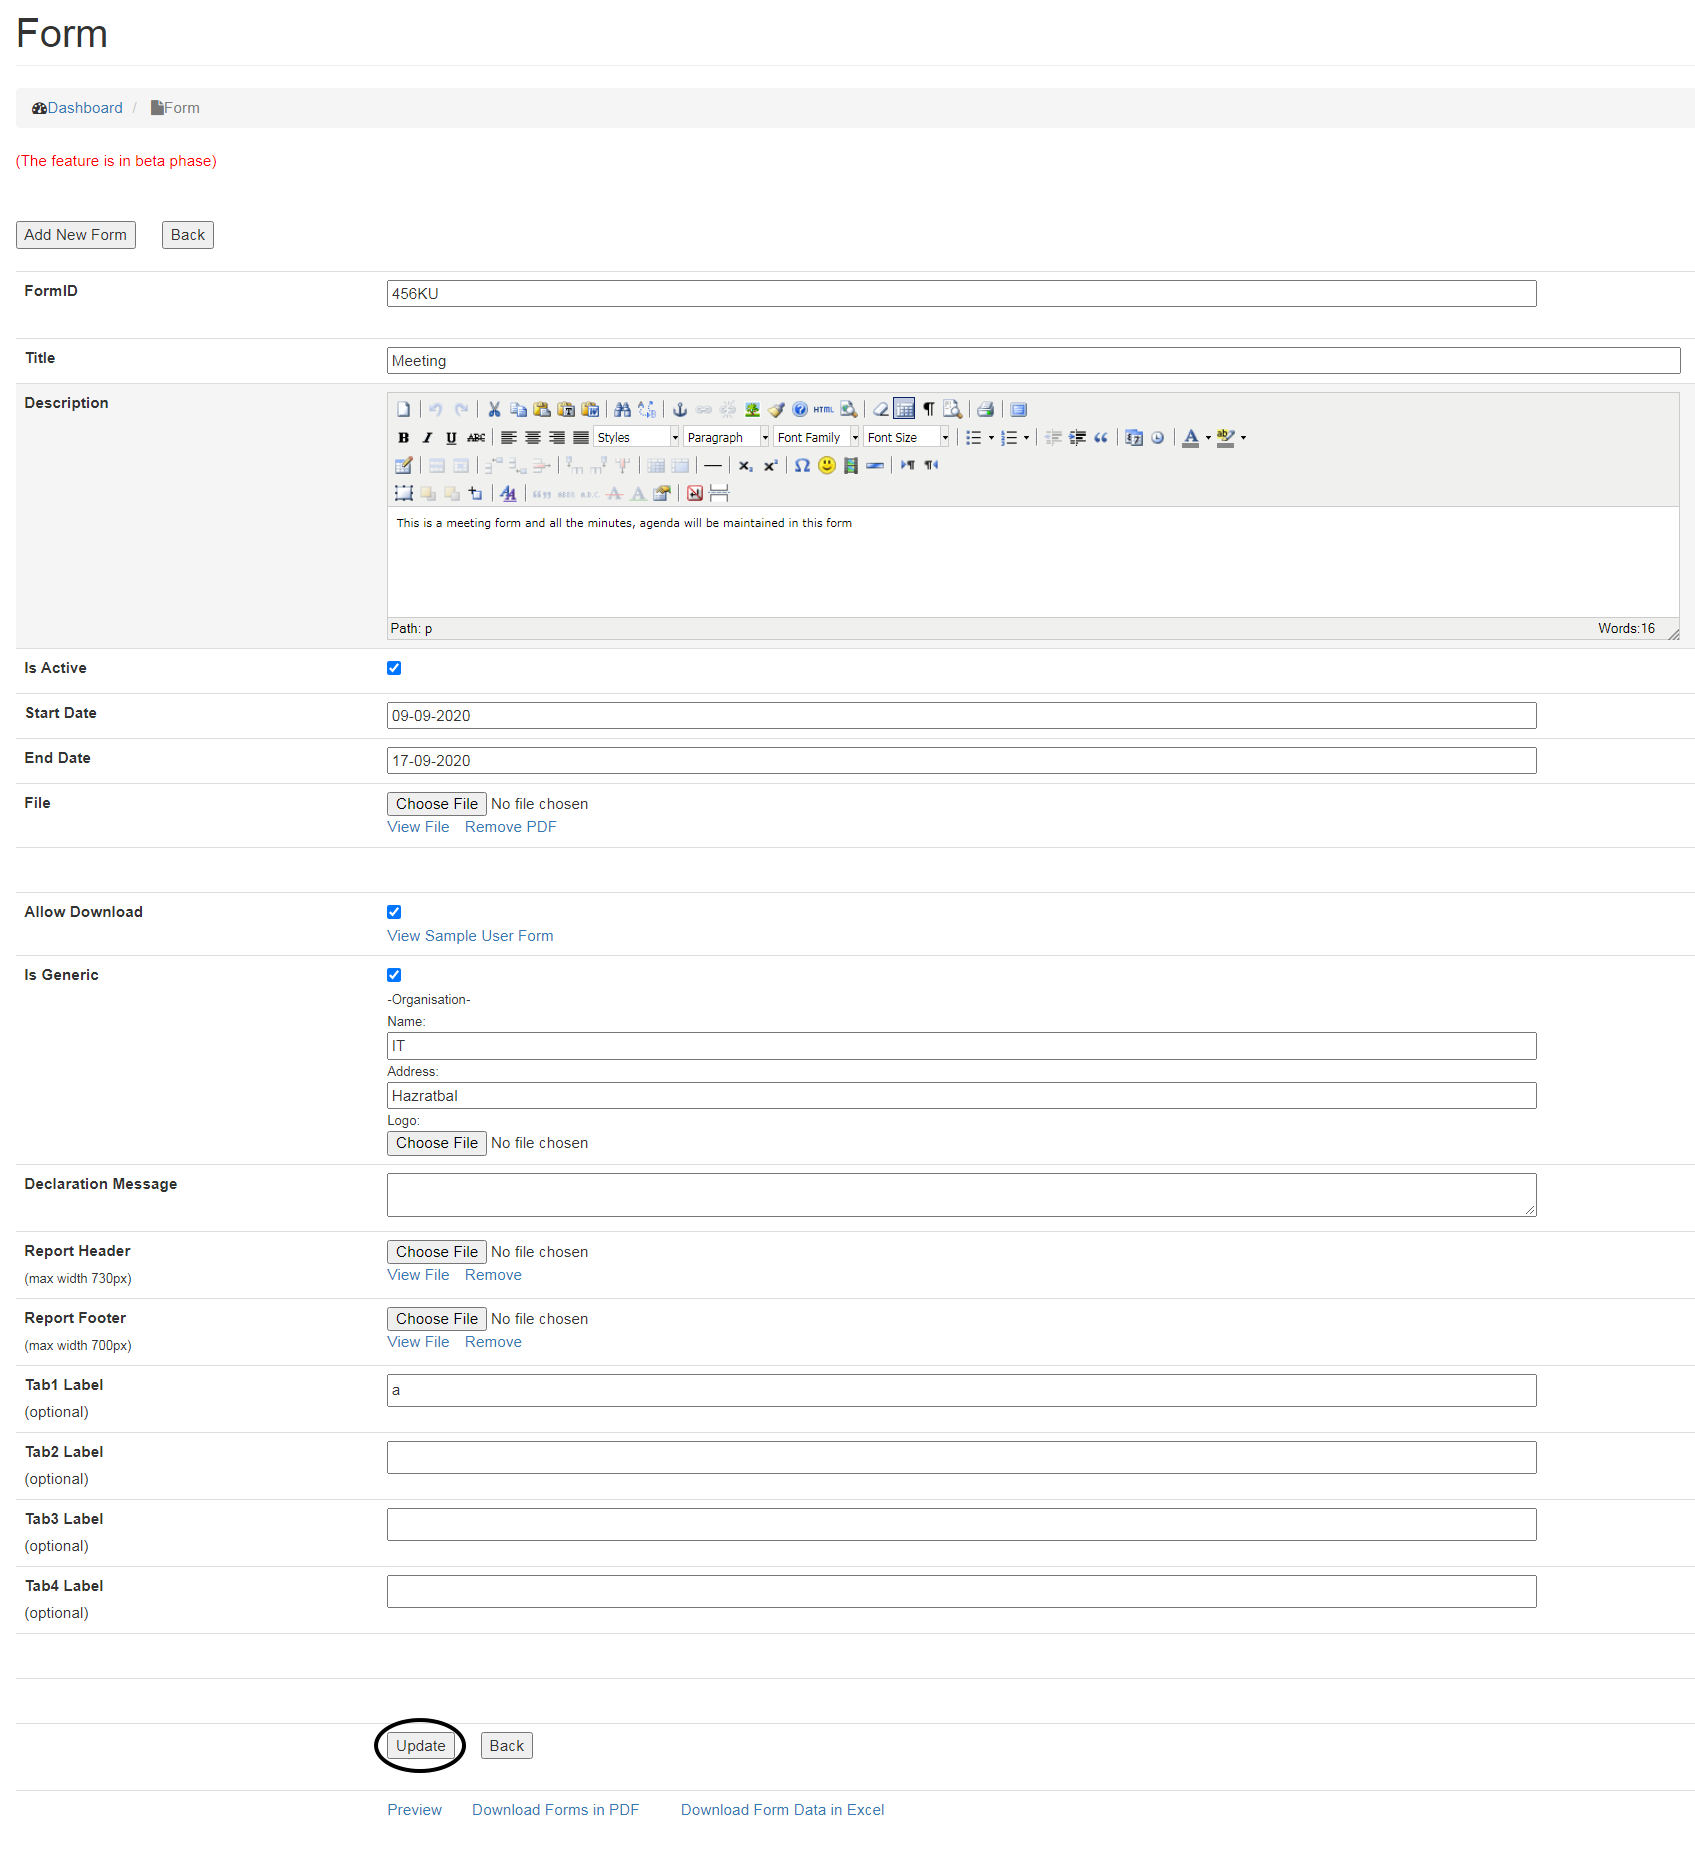This screenshot has width=1695, height=1851.
Task: Insert an emoticon using the smiley icon
Action: 827,465
